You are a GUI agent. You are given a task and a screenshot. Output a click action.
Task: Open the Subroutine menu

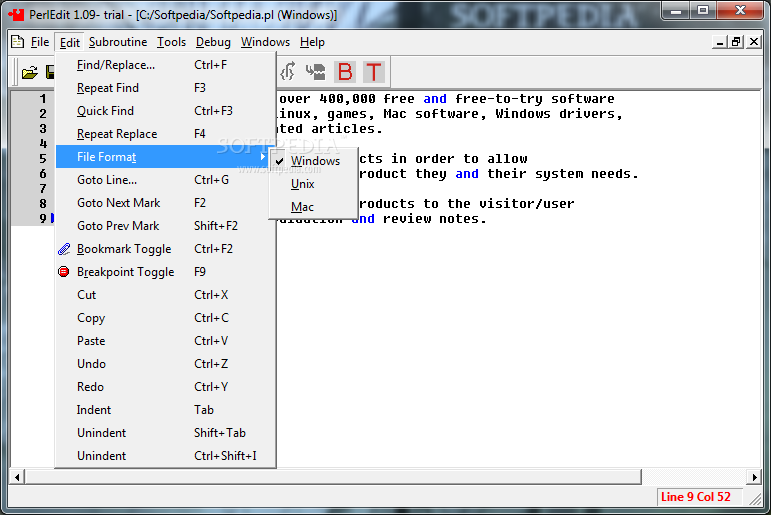(x=118, y=42)
